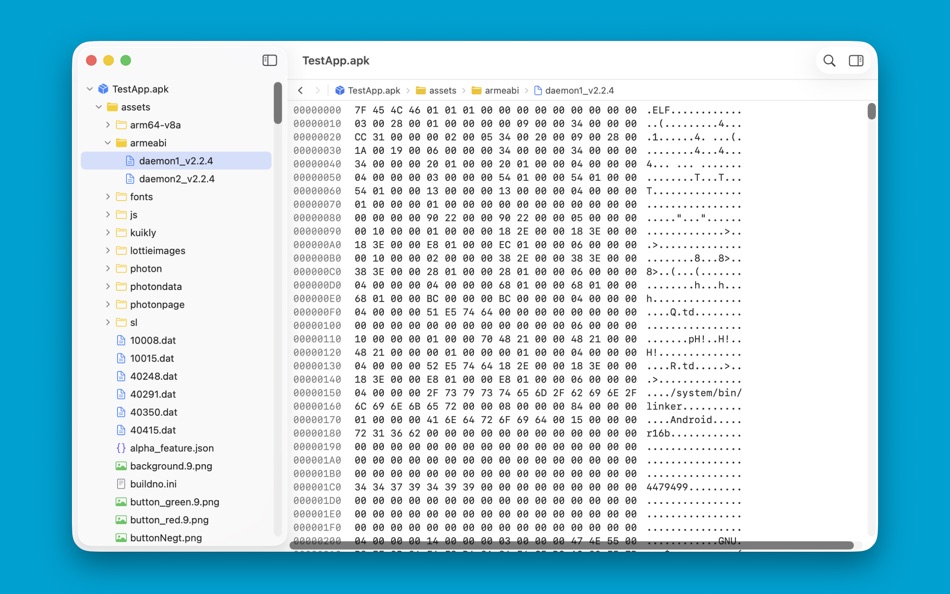
Task: Select the photondata folder name in the tree
Action: tap(156, 286)
